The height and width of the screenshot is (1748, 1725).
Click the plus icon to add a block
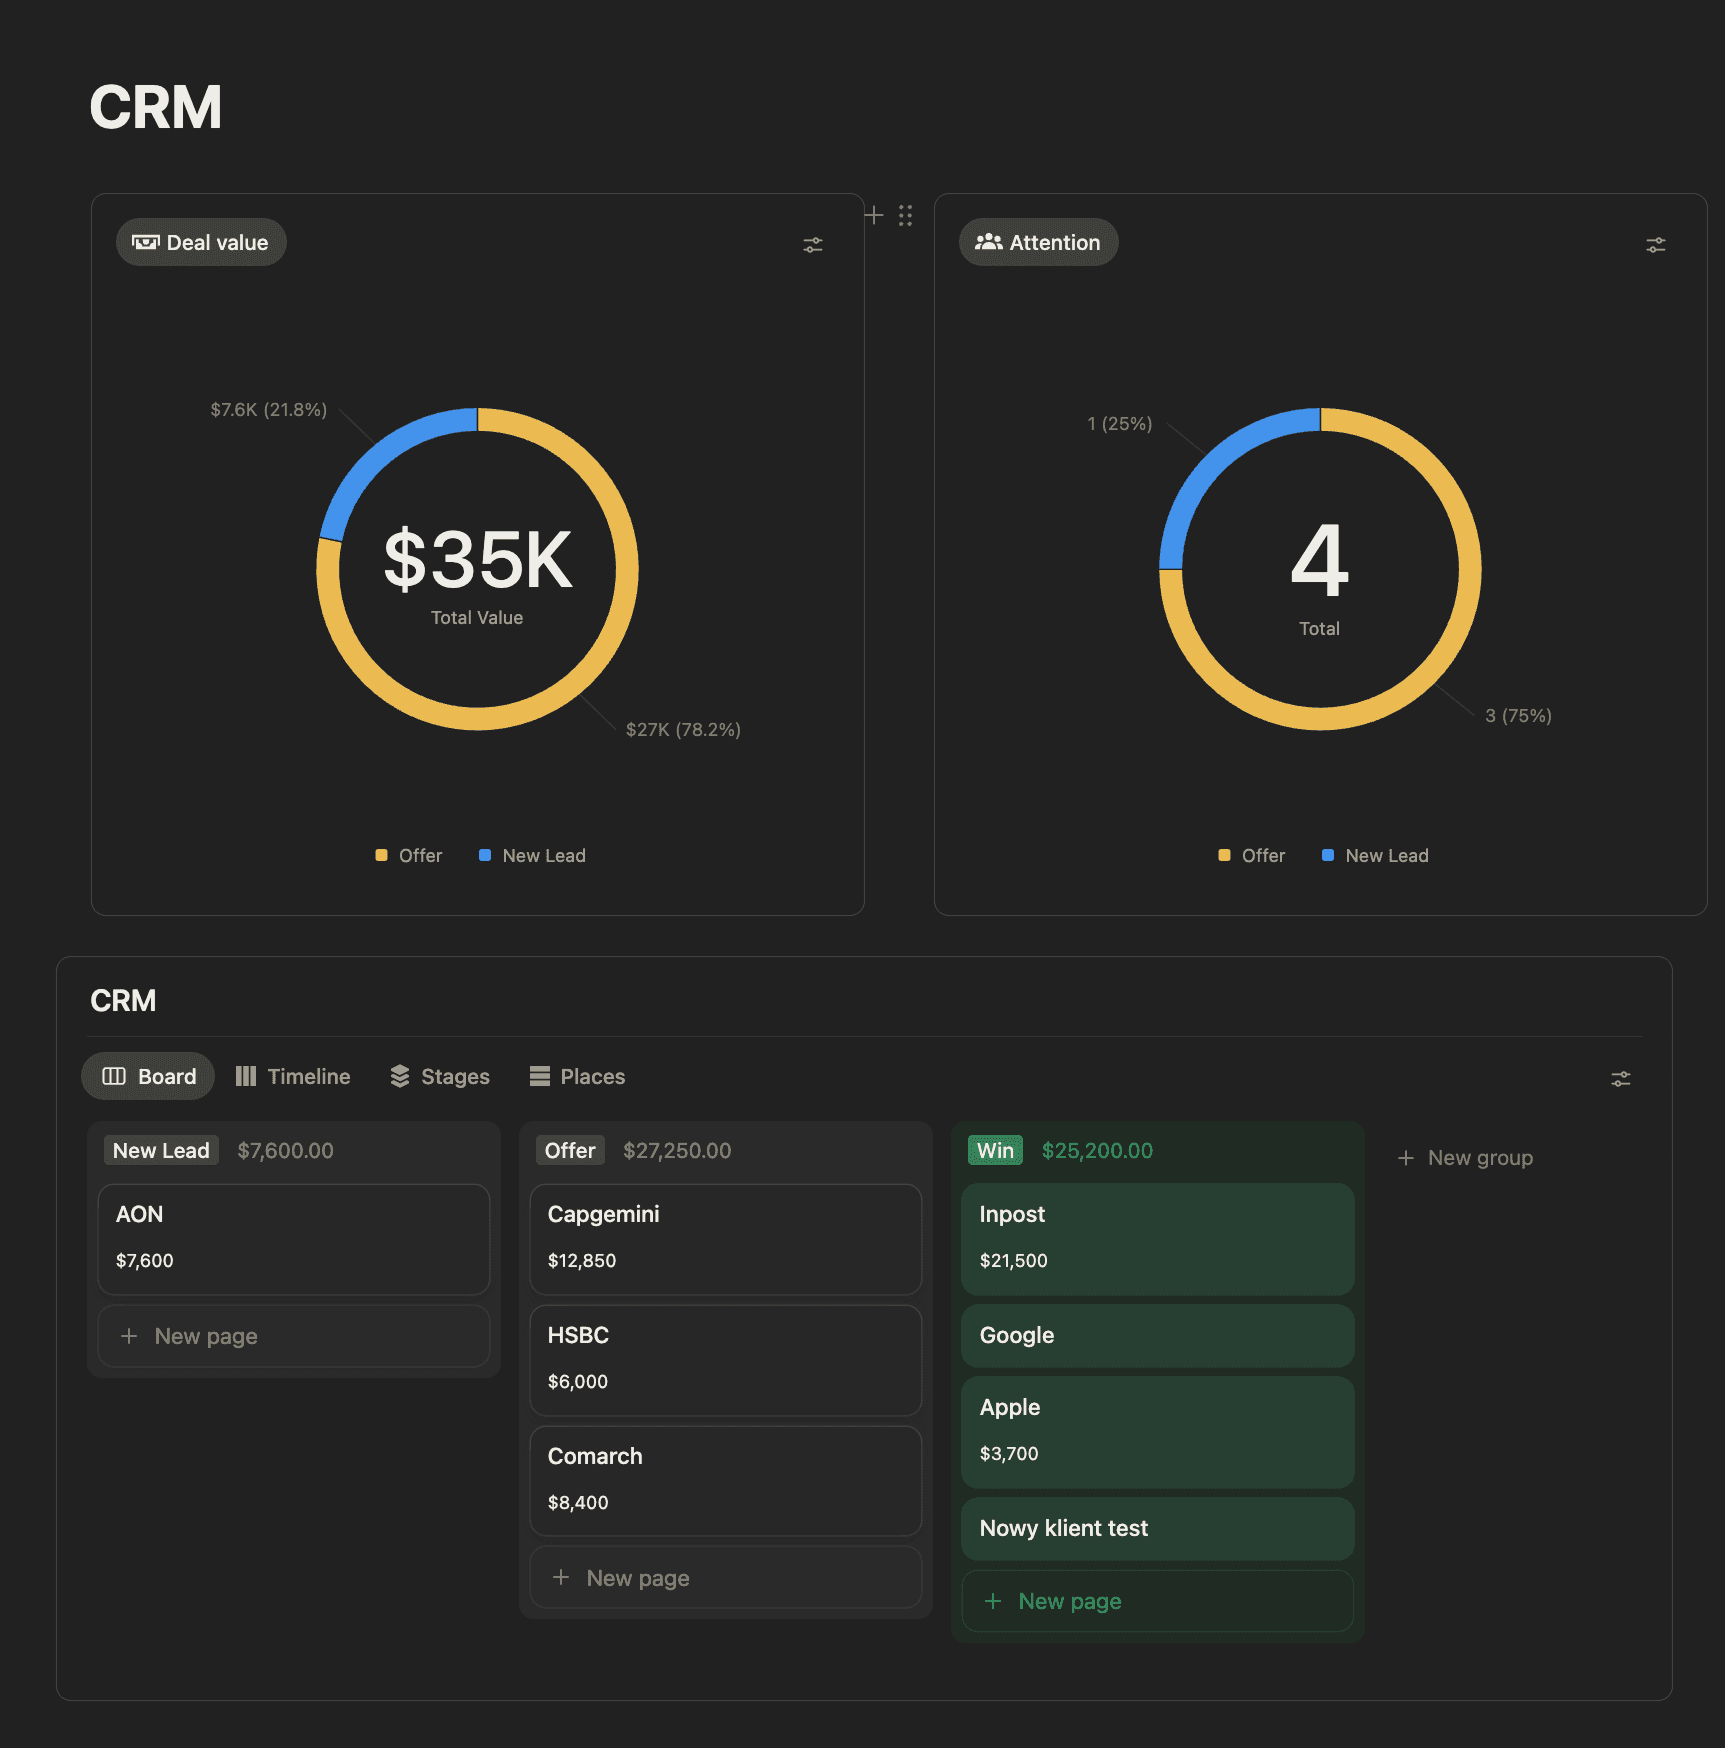(x=874, y=215)
